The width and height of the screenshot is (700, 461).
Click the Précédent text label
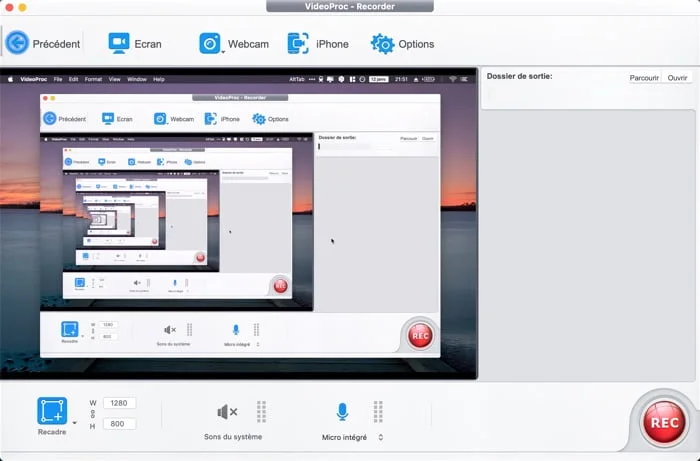pyautogui.click(x=56, y=44)
